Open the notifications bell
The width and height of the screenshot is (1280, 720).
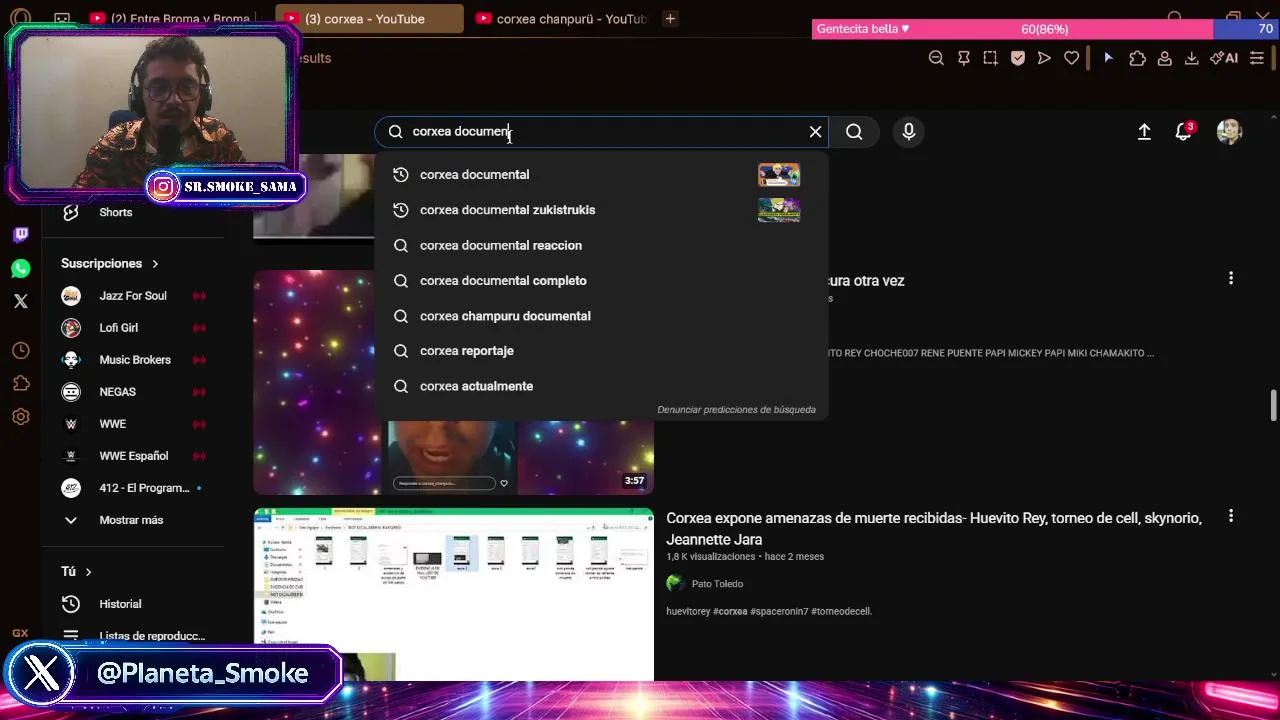1184,132
